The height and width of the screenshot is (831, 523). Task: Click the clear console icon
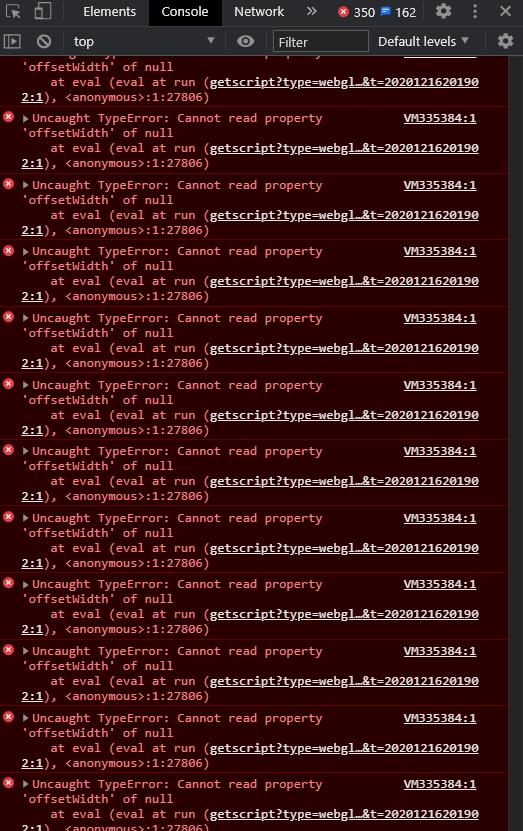(44, 41)
